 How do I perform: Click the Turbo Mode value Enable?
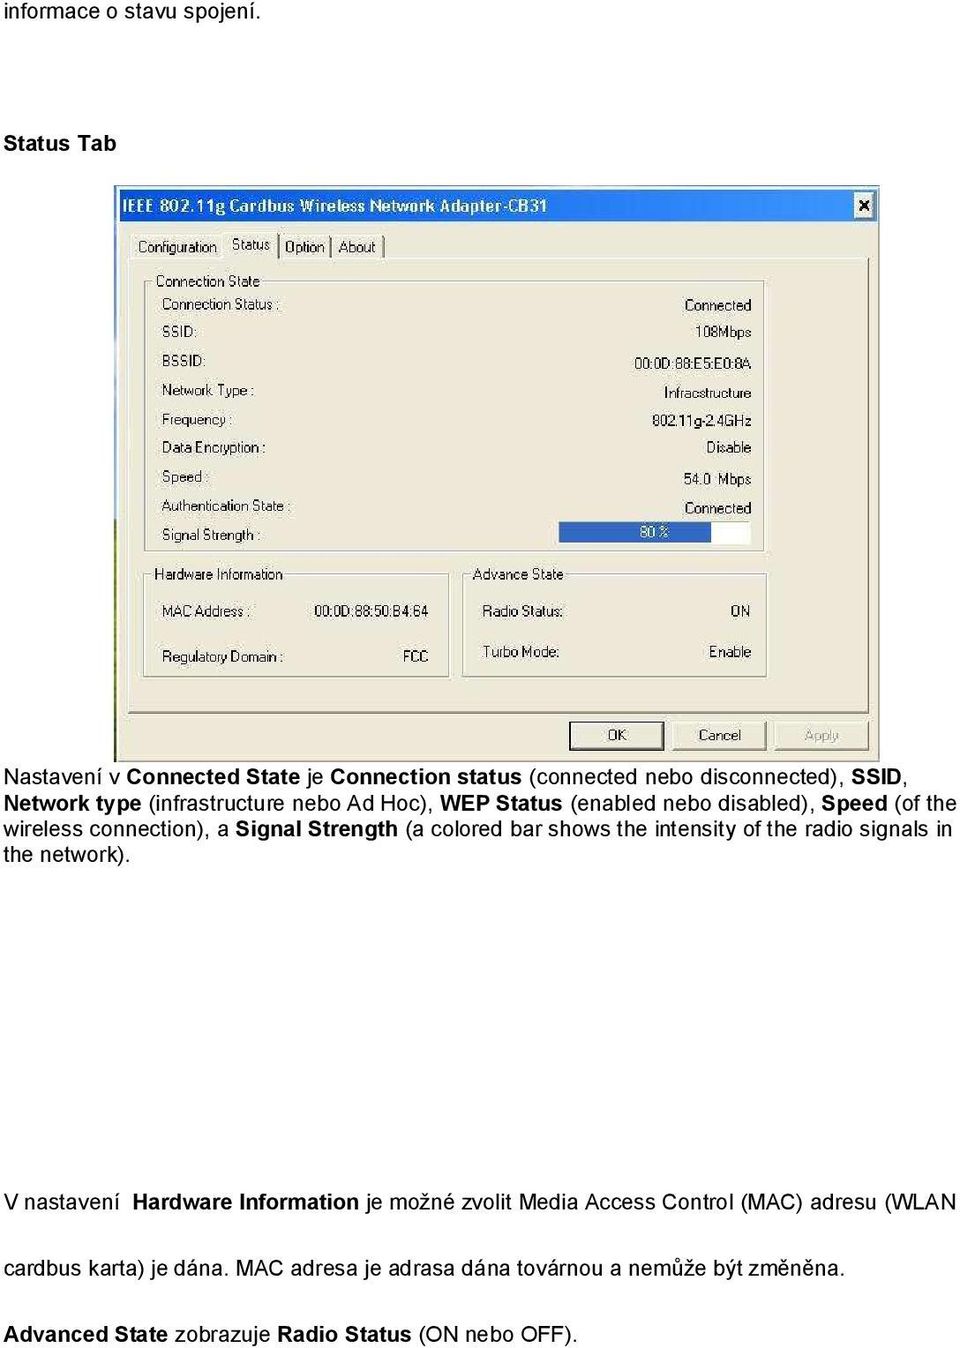click(730, 652)
